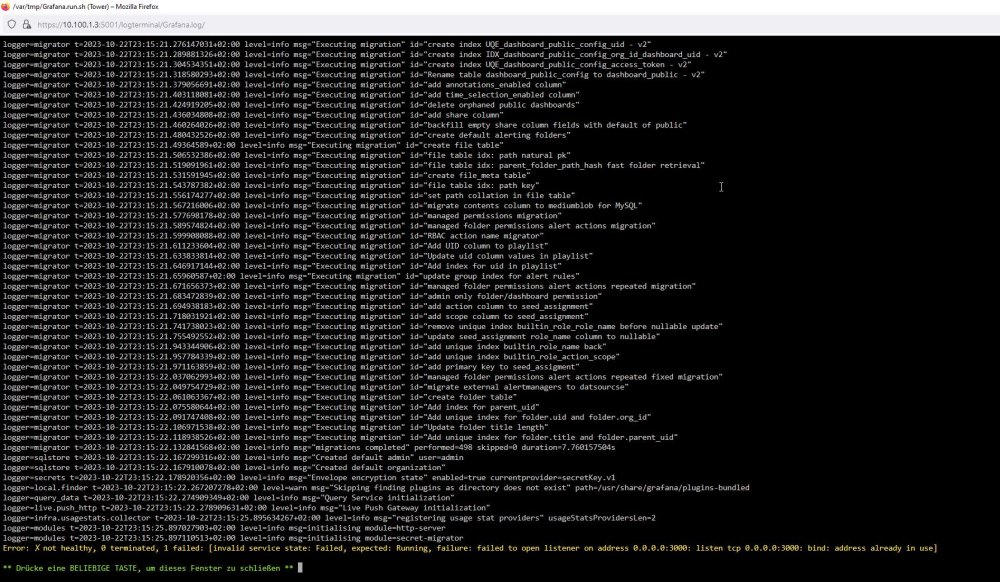This screenshot has width=1000, height=582.
Task: Click the Firefox logo icon in title bar
Action: [x=6, y=6]
